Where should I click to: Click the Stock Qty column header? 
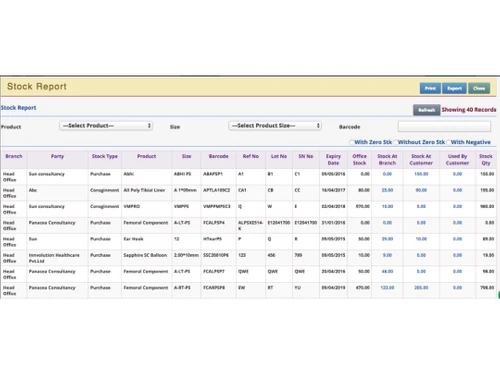(x=486, y=160)
